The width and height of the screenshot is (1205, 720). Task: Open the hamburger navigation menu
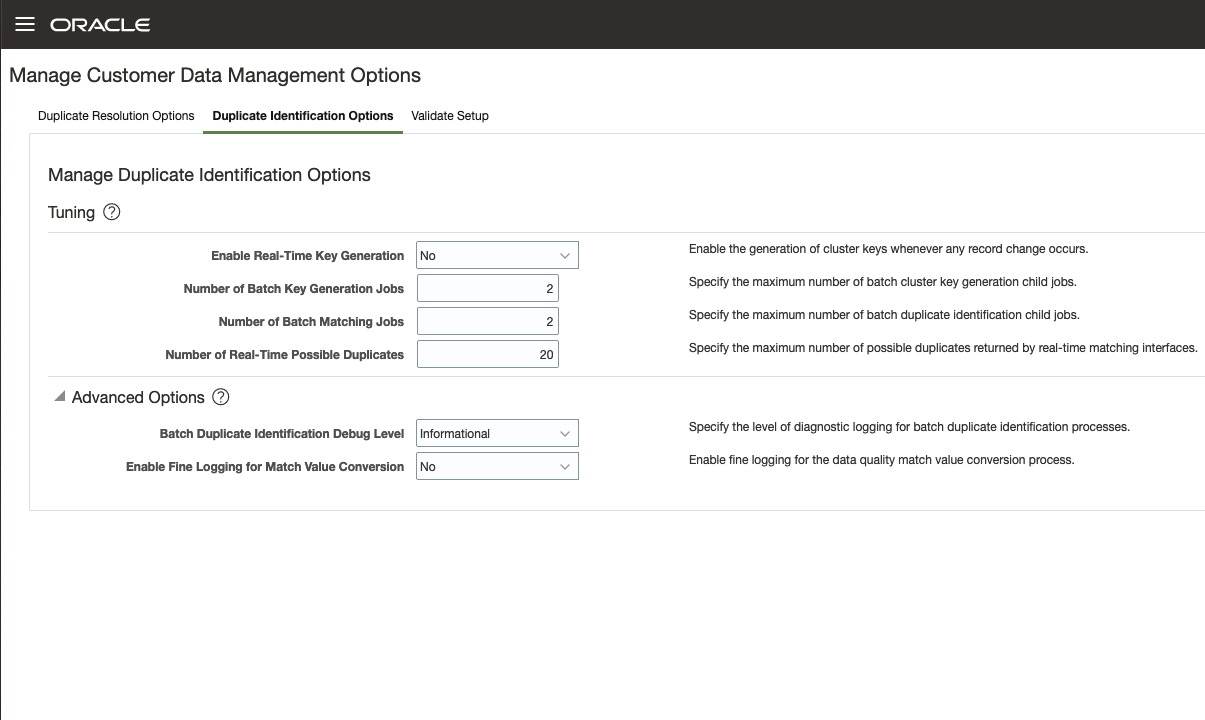point(25,24)
